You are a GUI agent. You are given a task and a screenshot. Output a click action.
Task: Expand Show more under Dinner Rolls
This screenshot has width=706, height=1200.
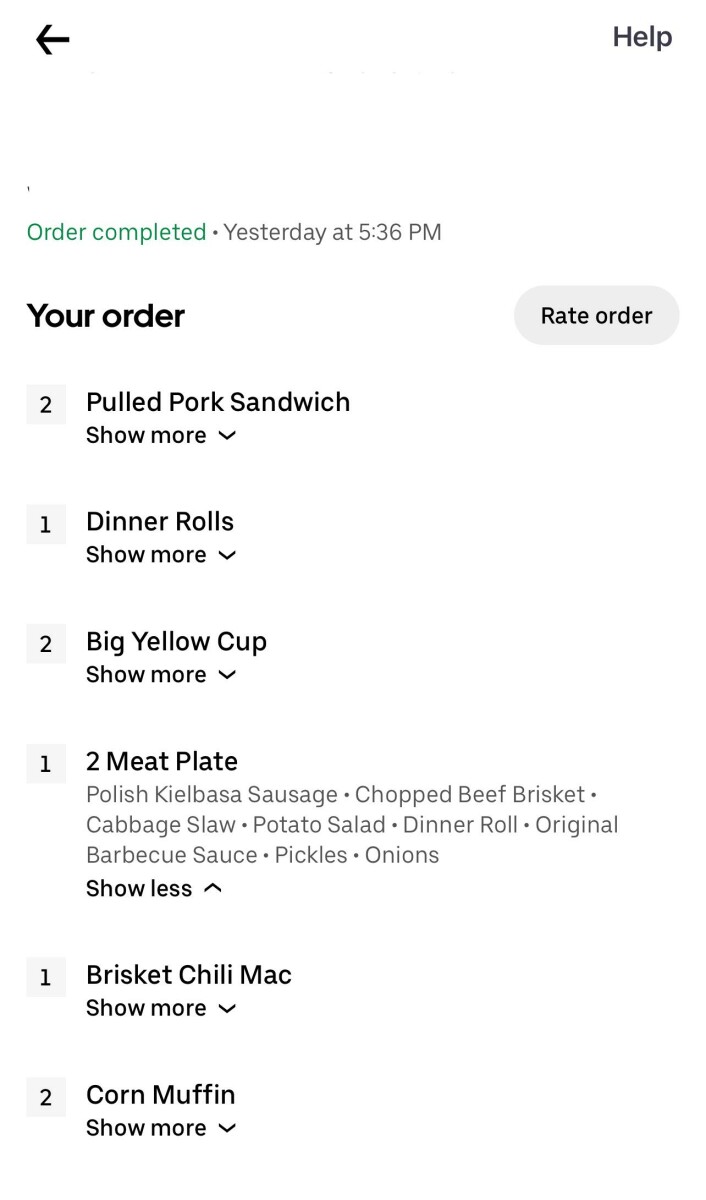coord(161,555)
